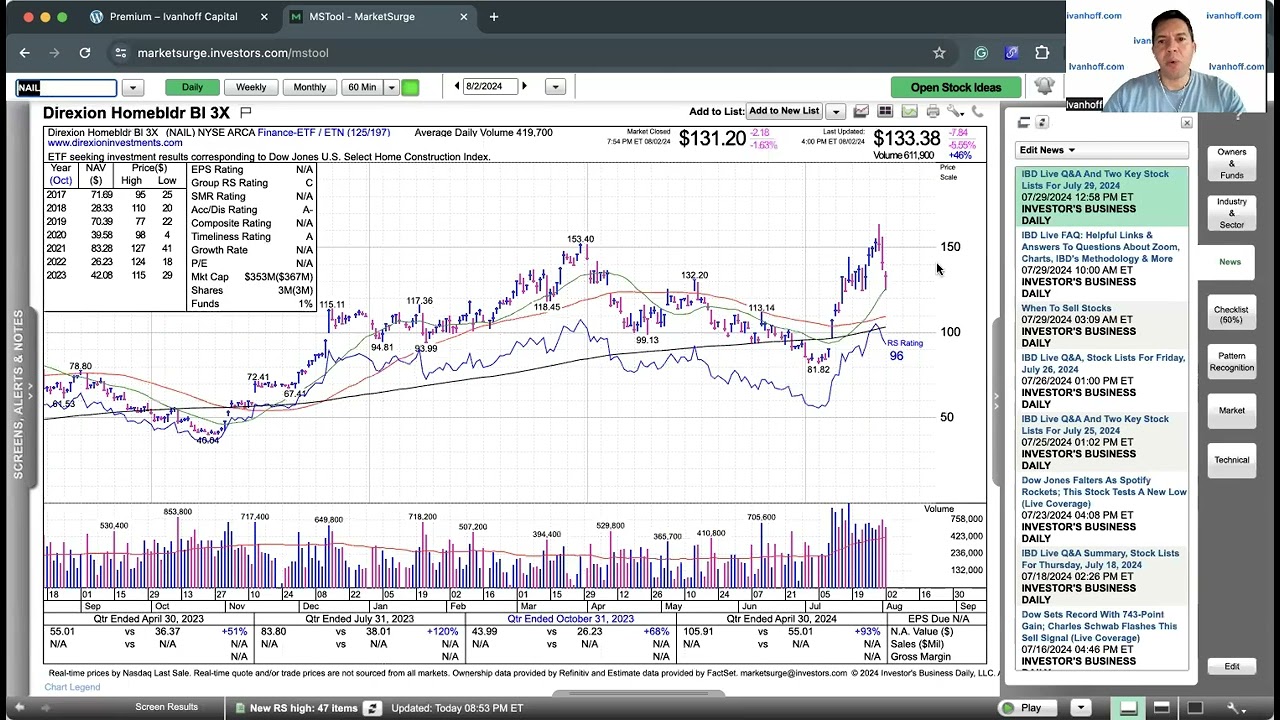Click the 8/2/2024 date field
This screenshot has height=720, width=1280.
point(490,87)
